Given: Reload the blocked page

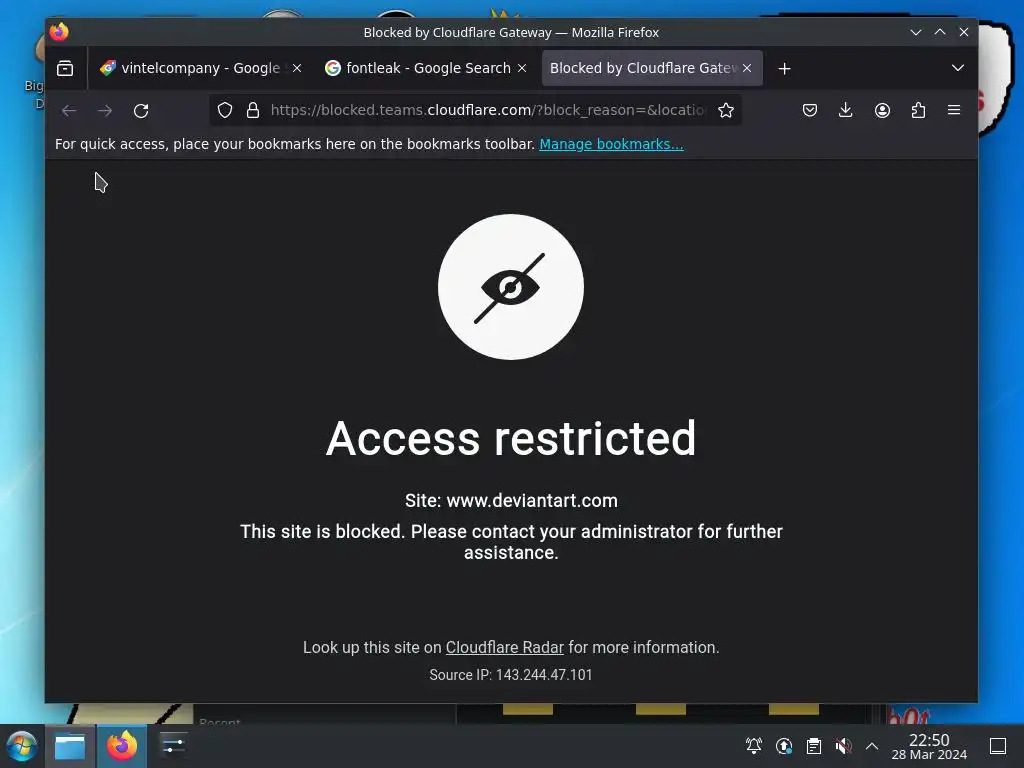Looking at the screenshot, I should pos(141,110).
